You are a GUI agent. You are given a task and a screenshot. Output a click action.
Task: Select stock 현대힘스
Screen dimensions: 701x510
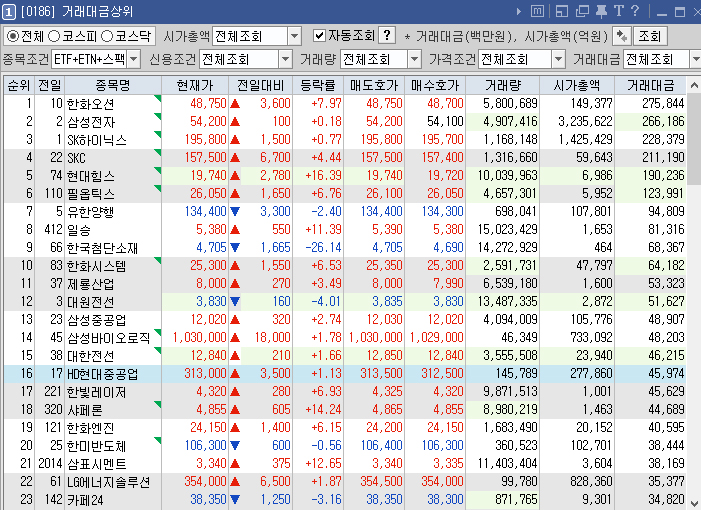(x=91, y=176)
